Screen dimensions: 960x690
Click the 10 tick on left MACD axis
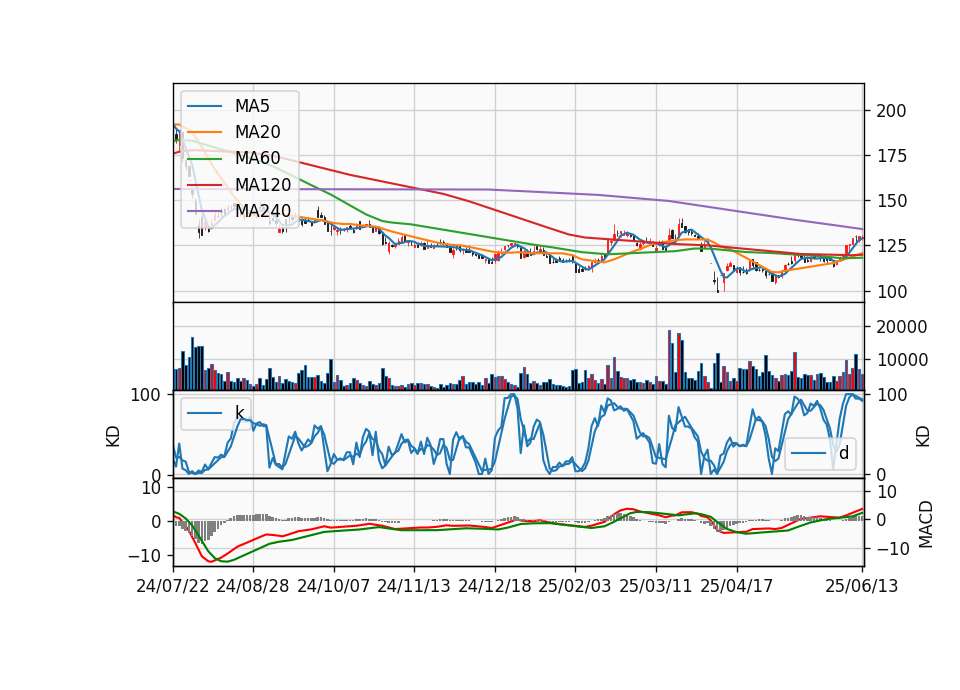coord(151,488)
